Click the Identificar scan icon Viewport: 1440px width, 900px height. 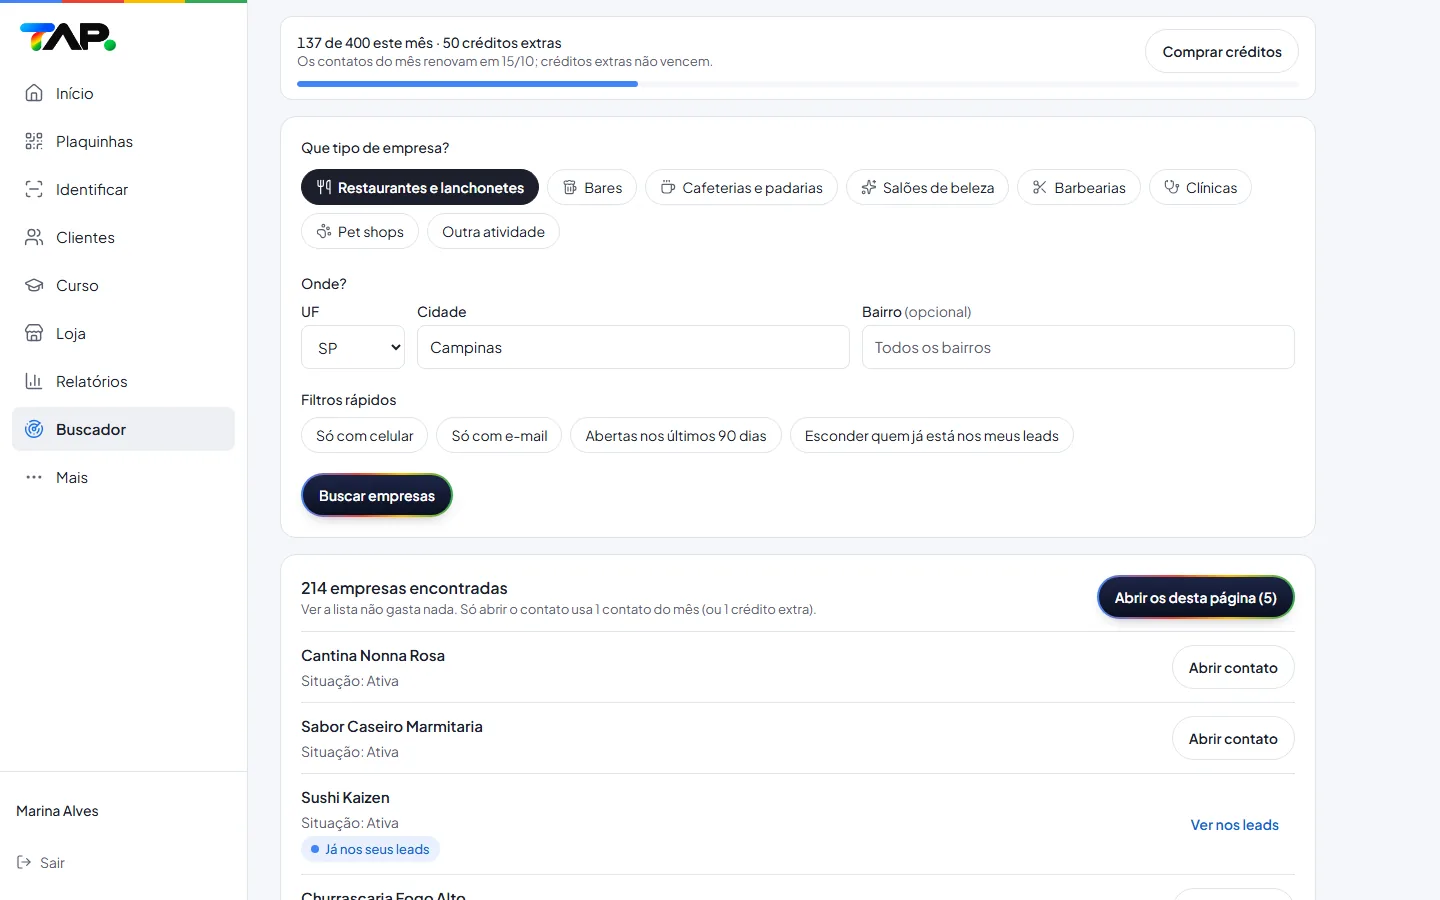(34, 189)
